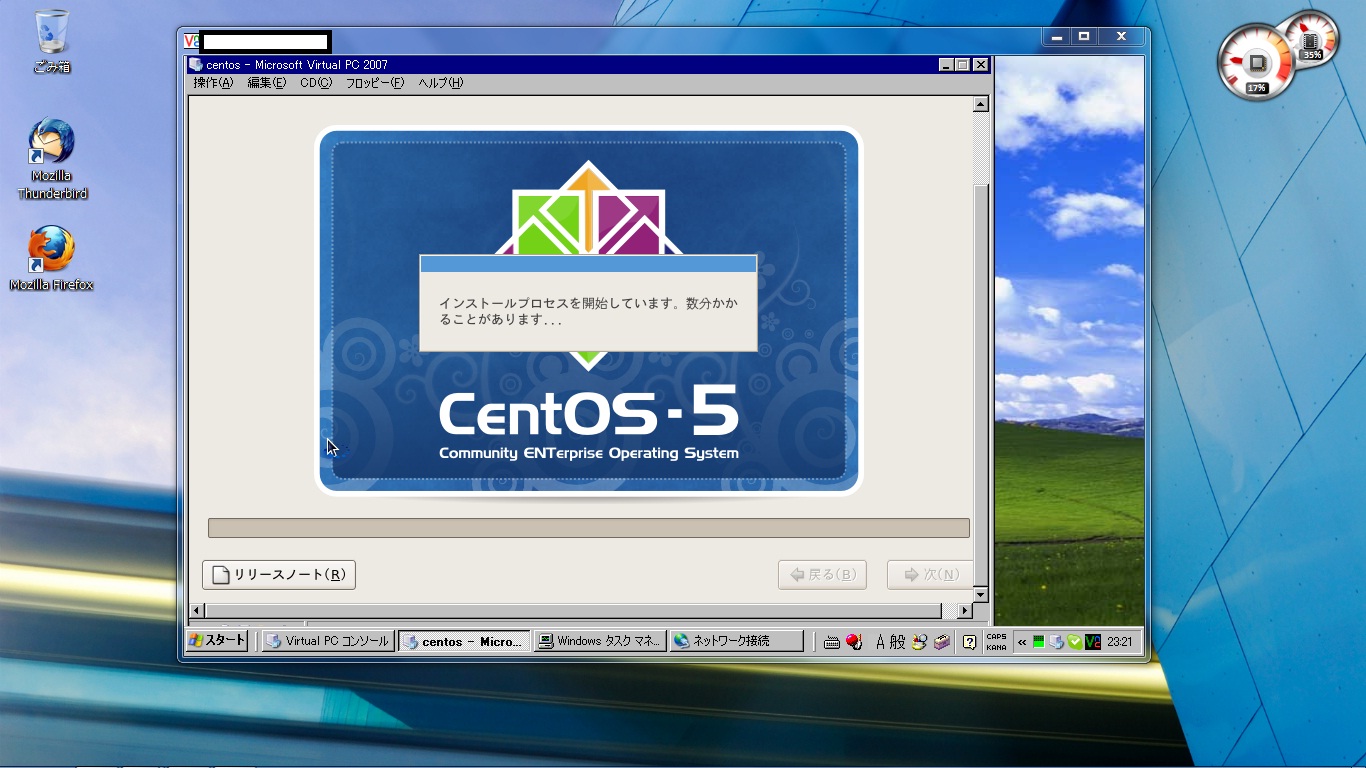Click the 戻る(B) back button
Screen dimensions: 1366x768
coord(822,575)
